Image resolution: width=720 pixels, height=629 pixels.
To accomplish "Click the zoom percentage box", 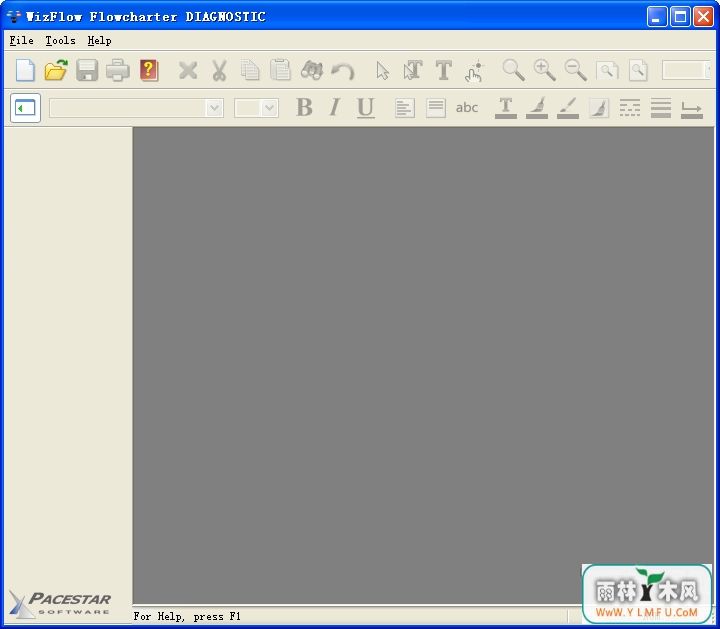I will pos(686,70).
